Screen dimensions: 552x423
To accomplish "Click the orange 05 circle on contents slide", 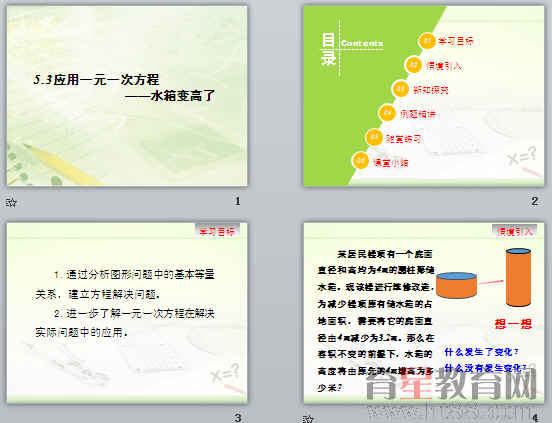I will (374, 138).
